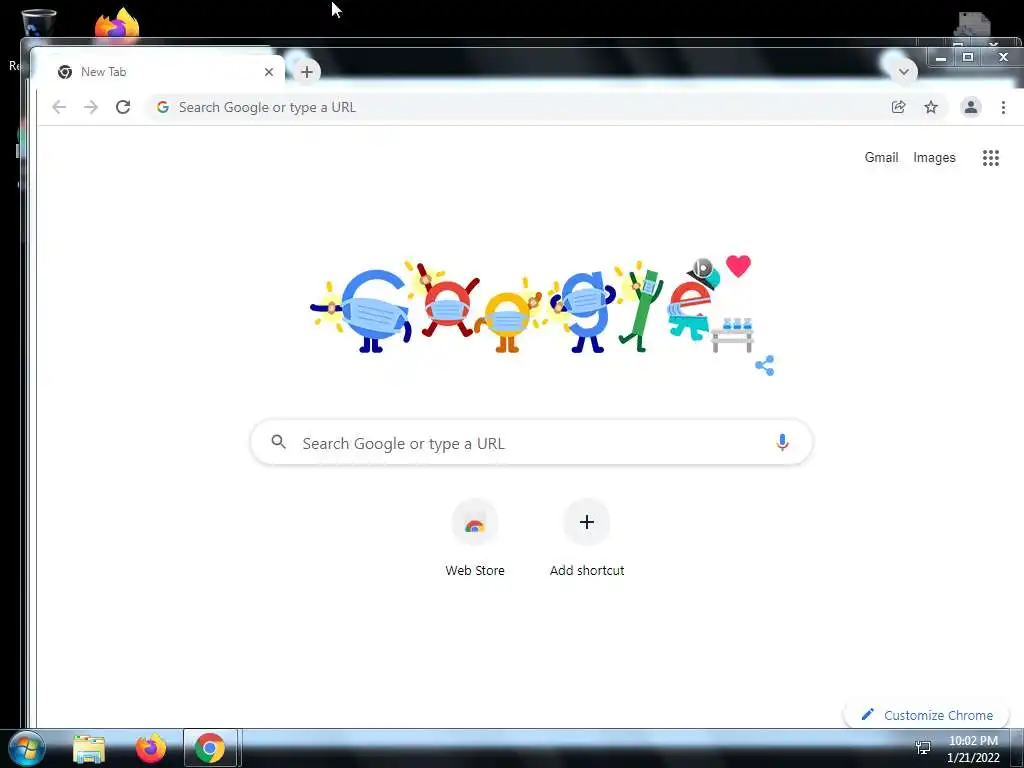Click the browser back arrow
This screenshot has width=1024, height=768.
click(59, 107)
